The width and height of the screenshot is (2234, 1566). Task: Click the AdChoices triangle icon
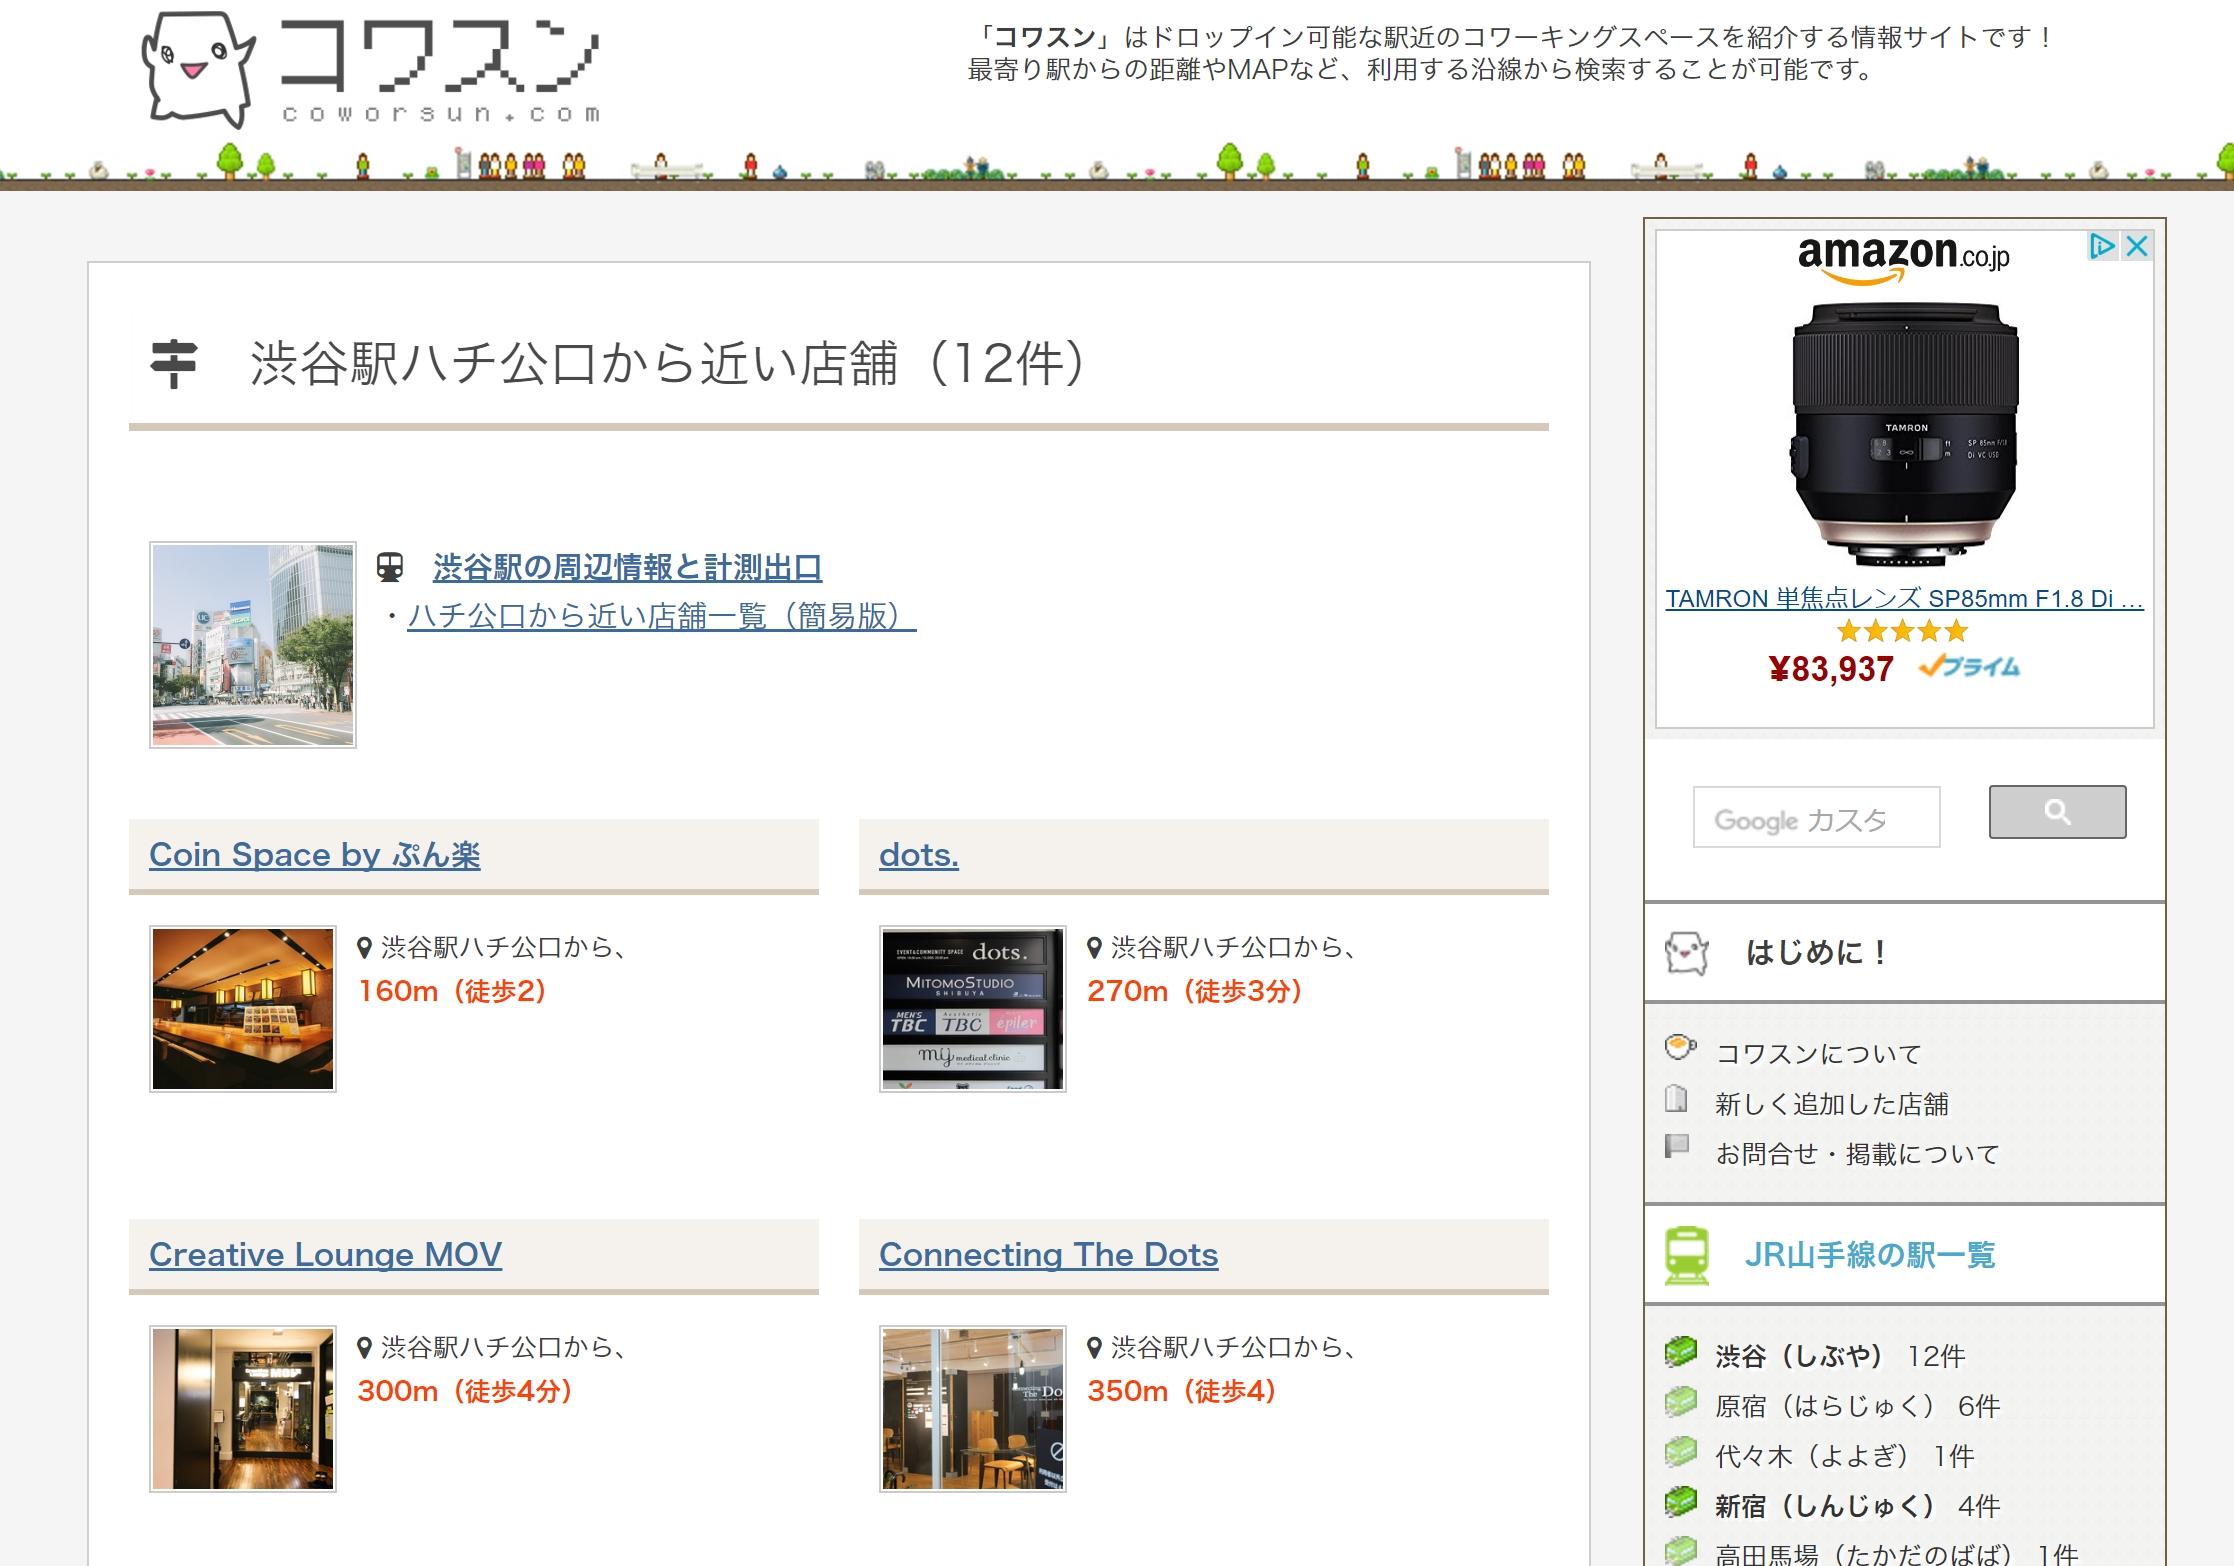[2102, 246]
